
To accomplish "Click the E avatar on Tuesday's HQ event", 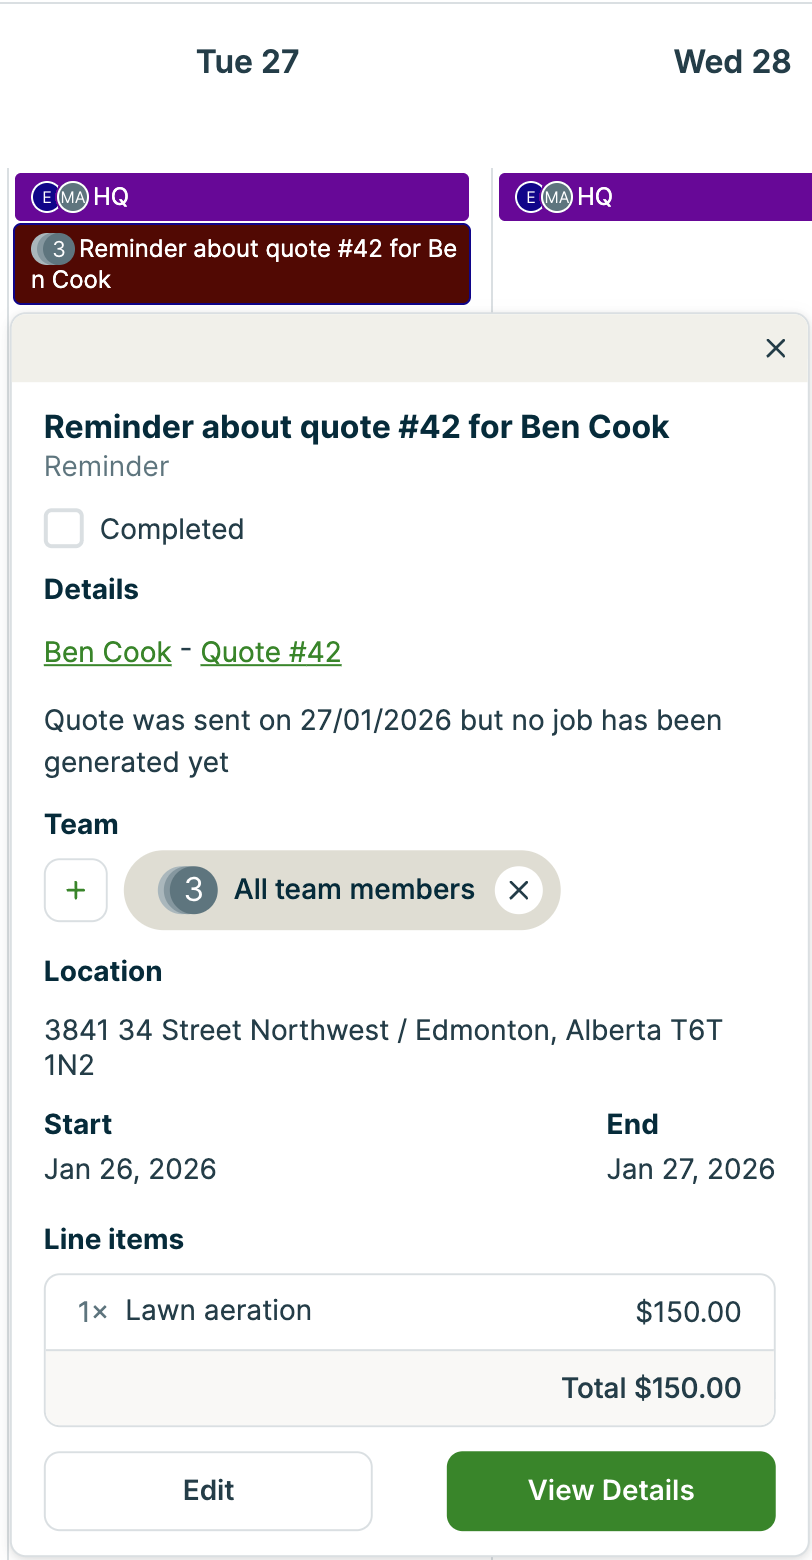I will (44, 197).
